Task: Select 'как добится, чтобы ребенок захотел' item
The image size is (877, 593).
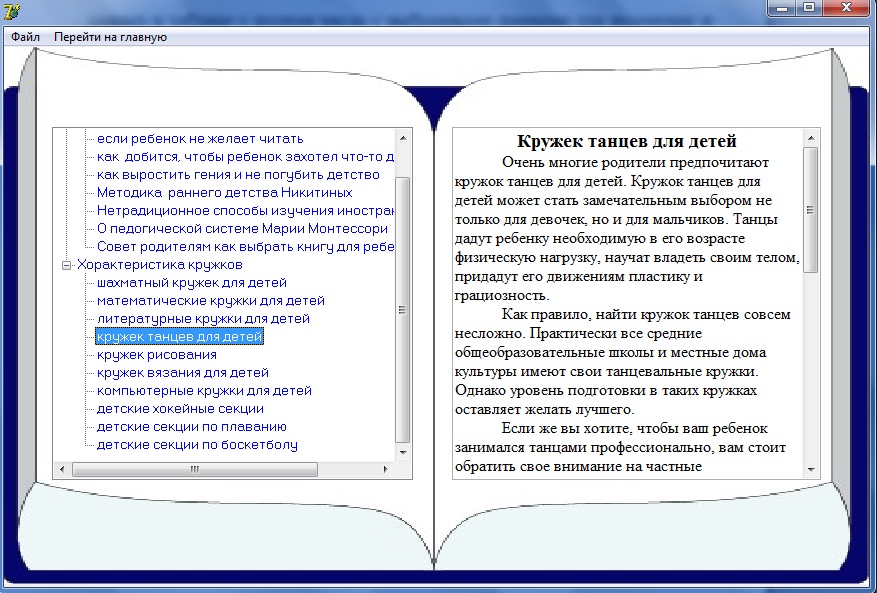Action: (246, 157)
